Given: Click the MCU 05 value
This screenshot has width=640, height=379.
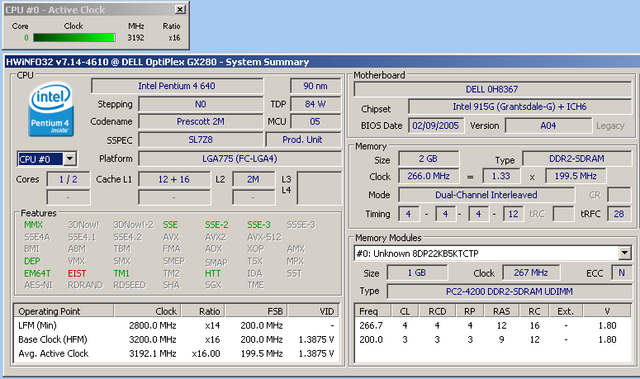Looking at the screenshot, I should (315, 122).
